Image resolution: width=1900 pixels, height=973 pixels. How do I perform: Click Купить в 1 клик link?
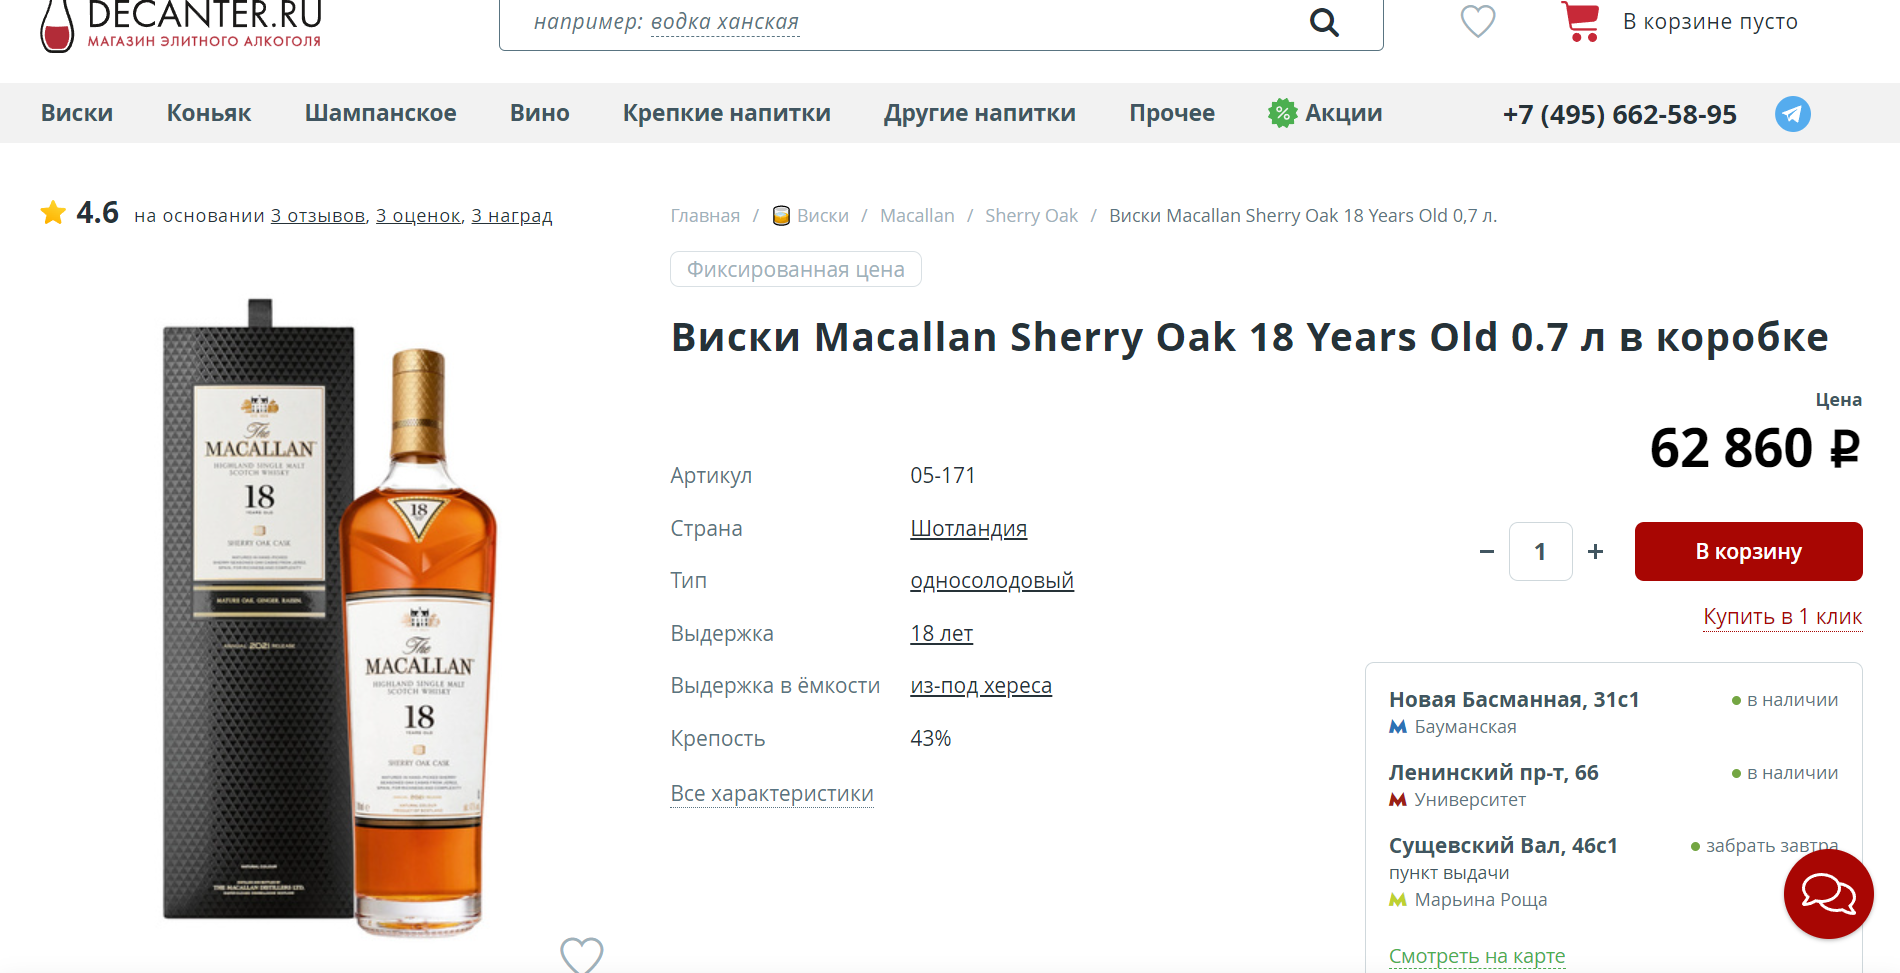pos(1782,617)
